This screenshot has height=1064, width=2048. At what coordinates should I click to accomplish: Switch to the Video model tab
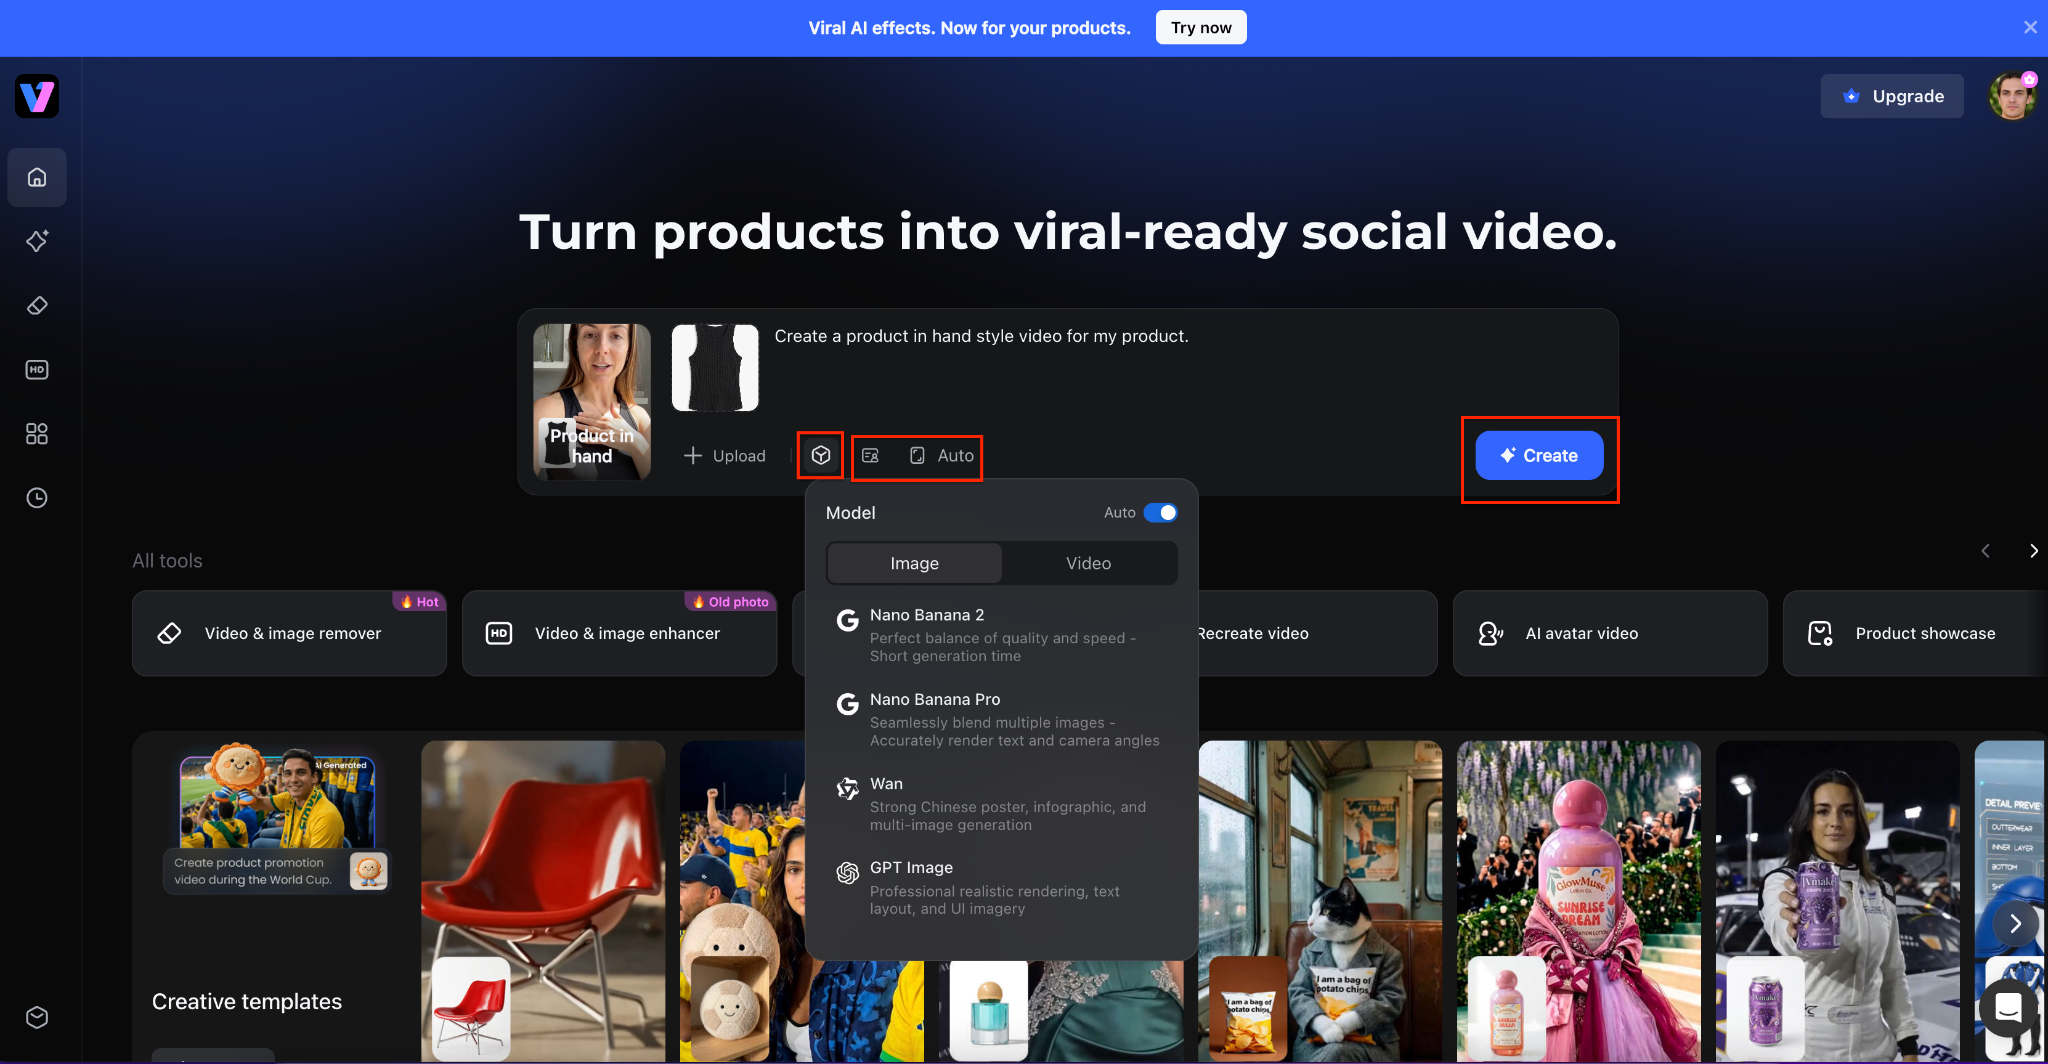(1088, 563)
